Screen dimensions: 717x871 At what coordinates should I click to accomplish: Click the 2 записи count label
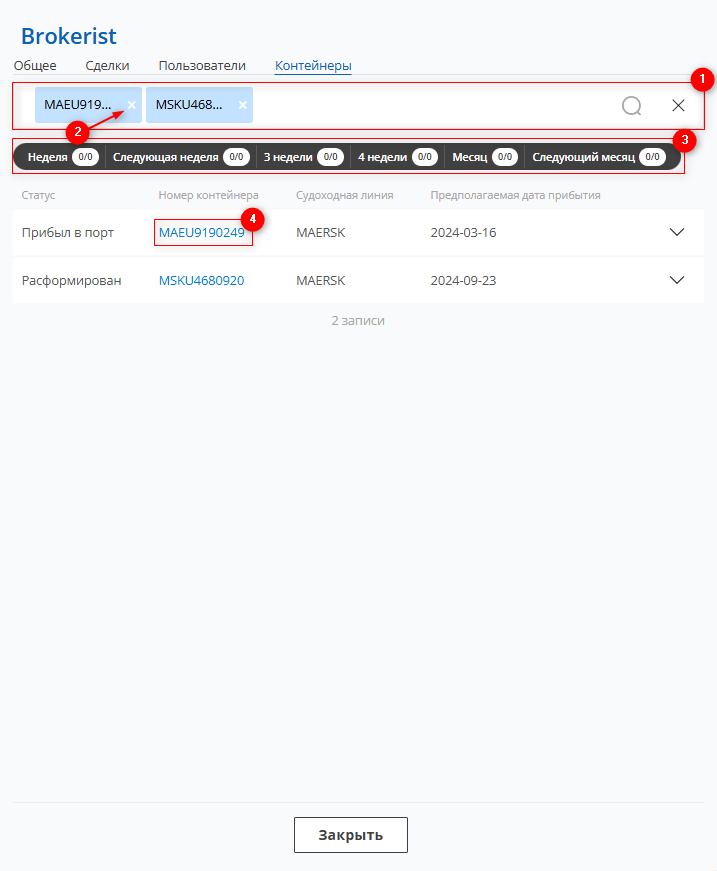tap(358, 321)
